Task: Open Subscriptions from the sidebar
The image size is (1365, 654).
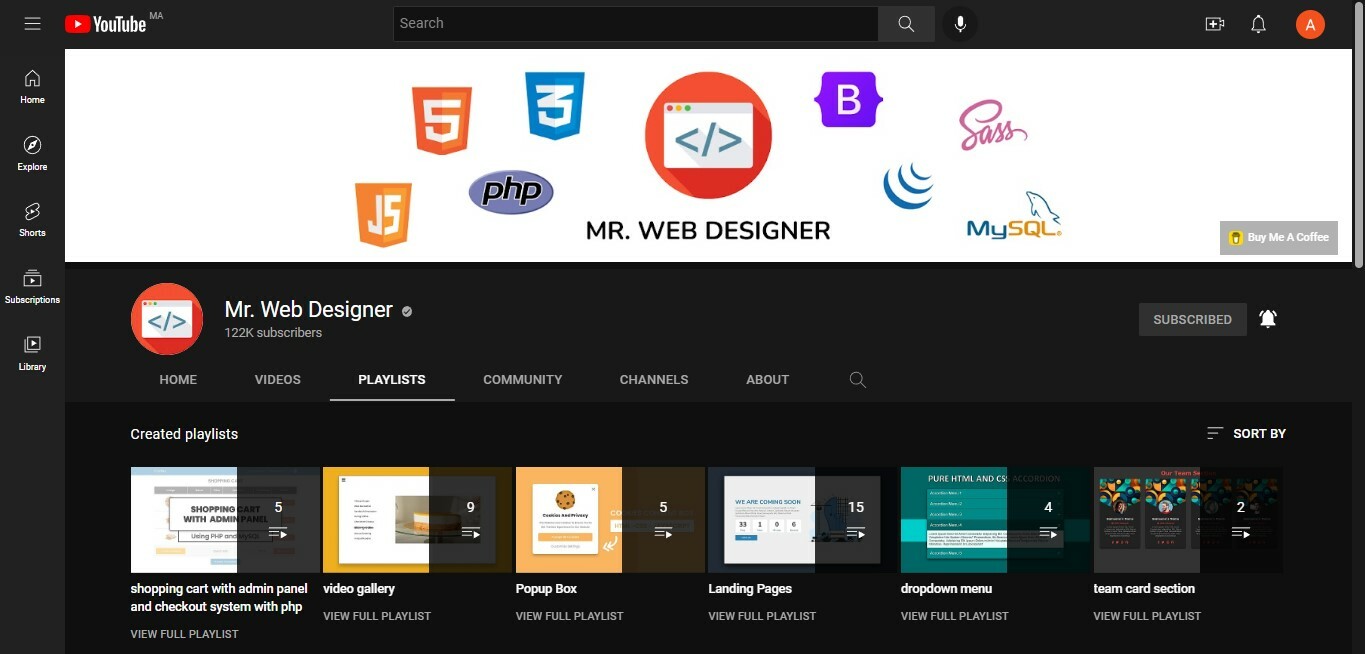Action: (31, 286)
